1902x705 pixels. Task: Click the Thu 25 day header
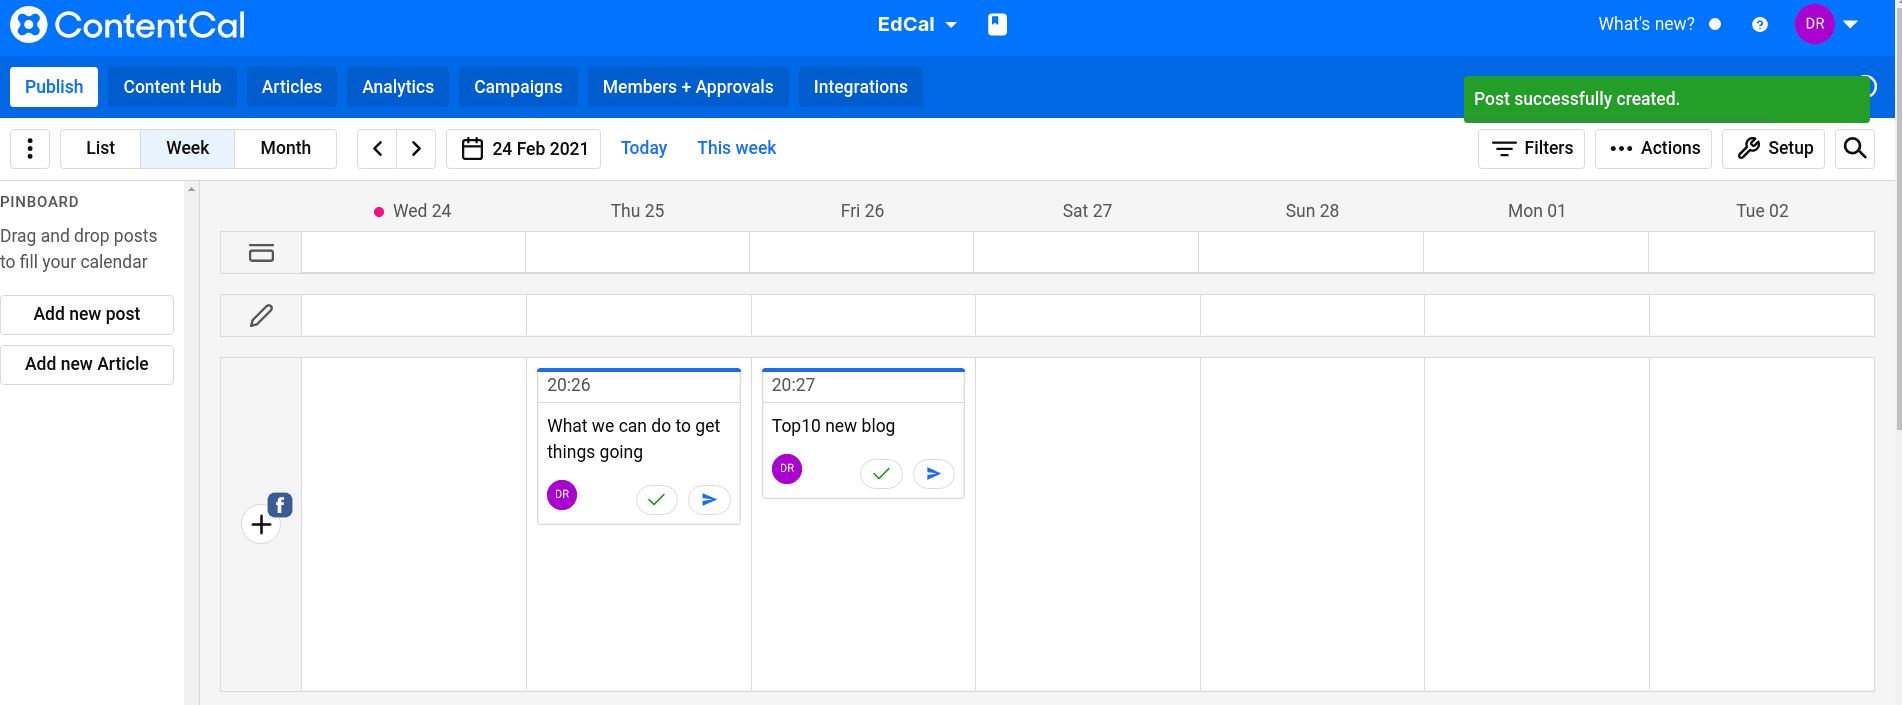point(637,211)
